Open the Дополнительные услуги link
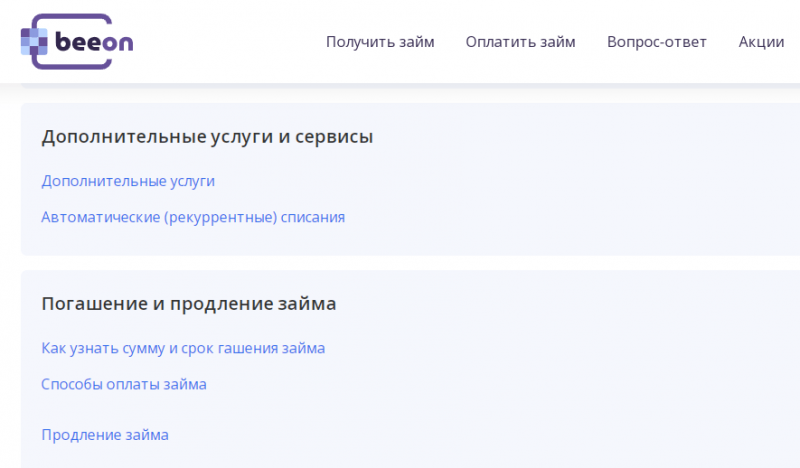Viewport: 800px width, 468px height. point(128,181)
